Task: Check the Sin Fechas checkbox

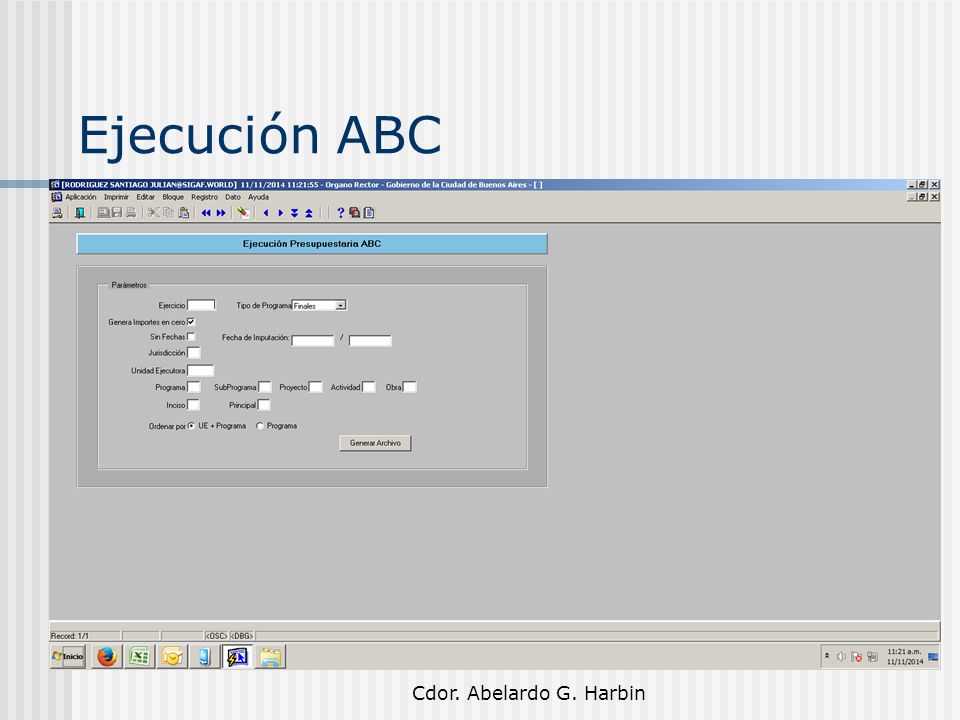Action: pos(191,336)
